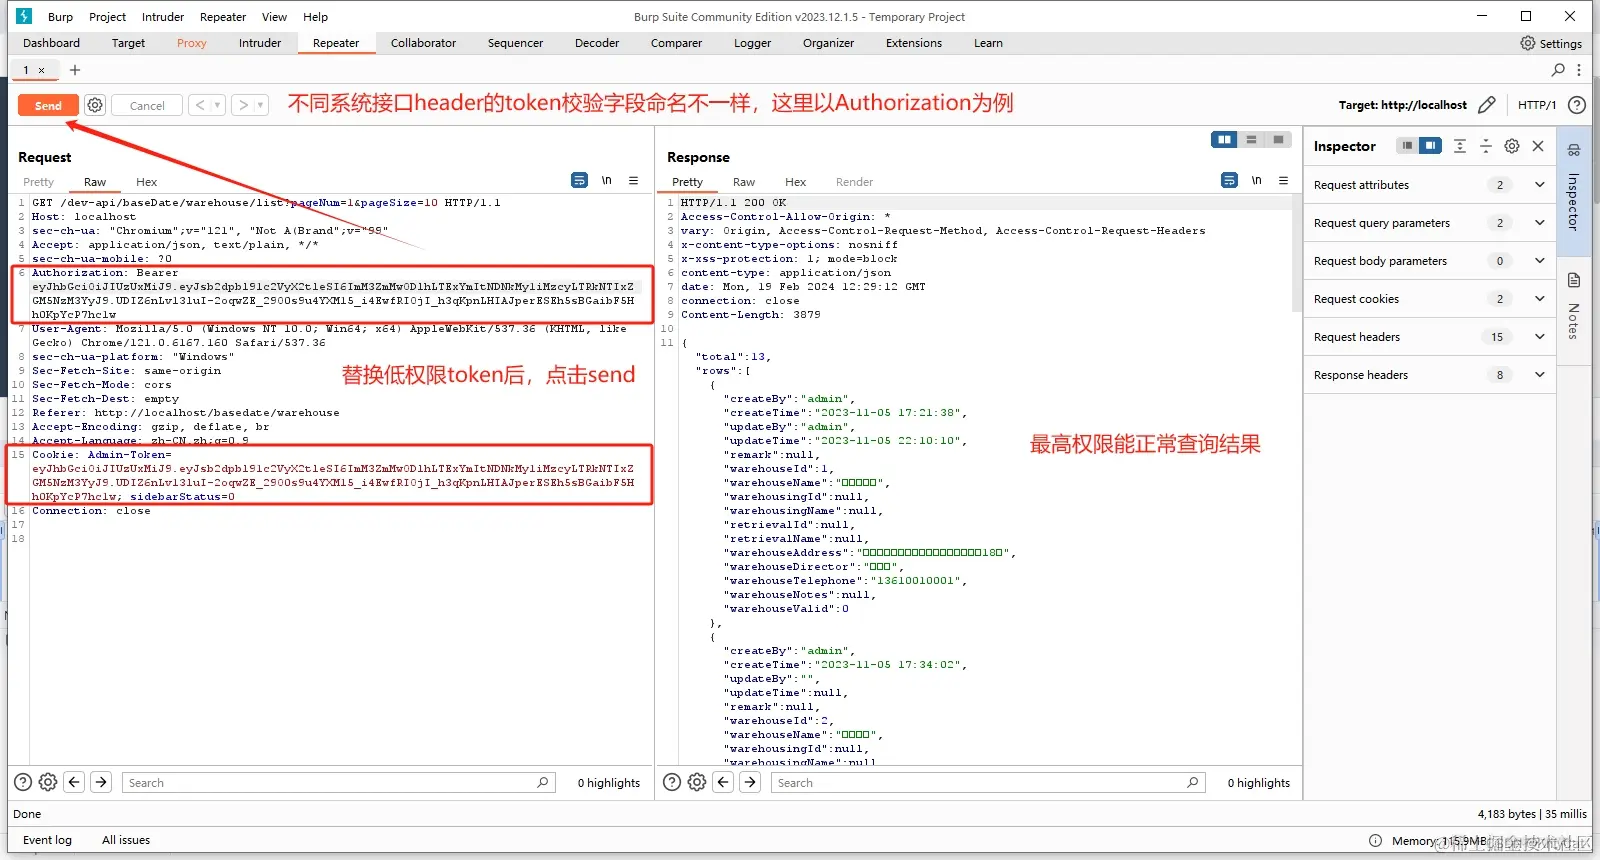Open response editor hamburger menu
This screenshot has width=1600, height=860.
click(x=1283, y=180)
